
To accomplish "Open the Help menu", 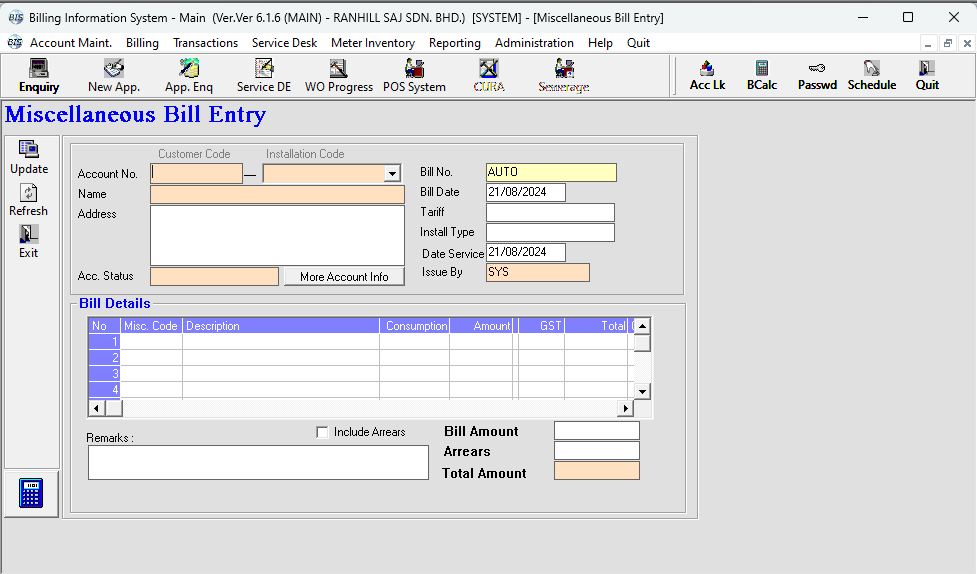I will click(x=600, y=43).
